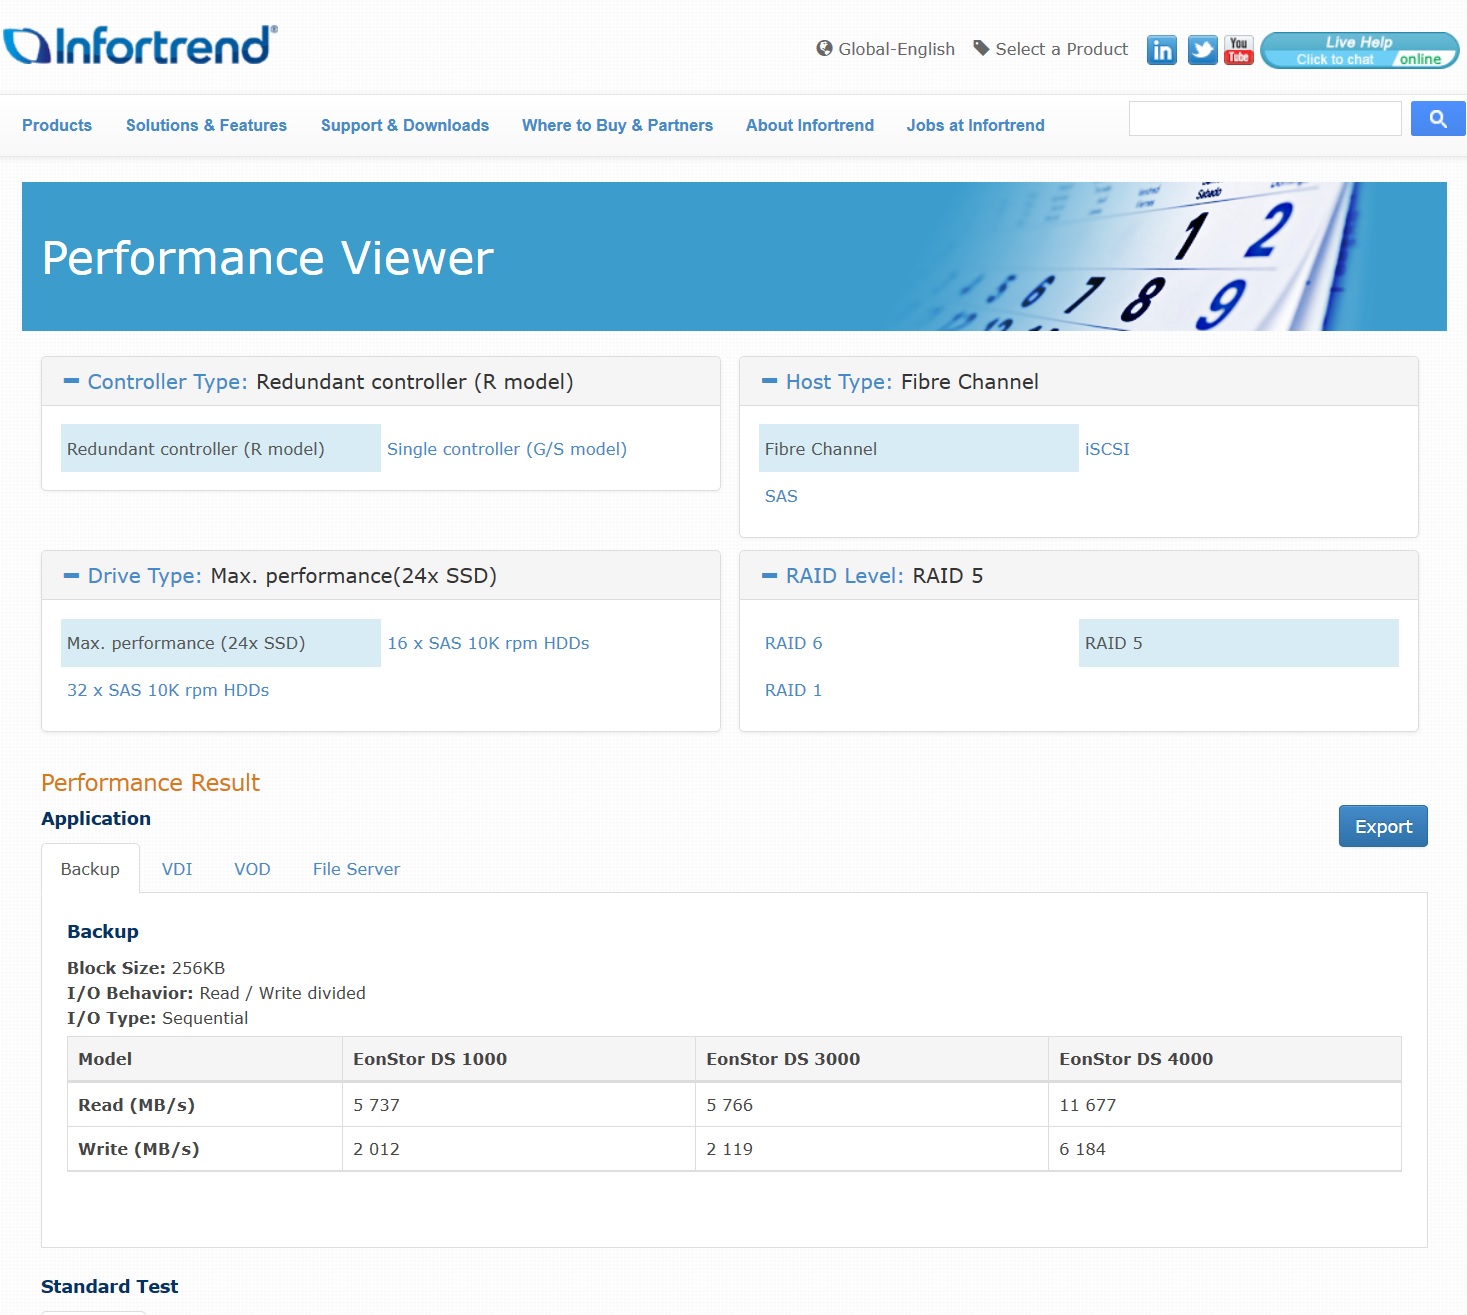The image size is (1467, 1315).
Task: Open Jobs at Infortrend page
Action: coord(975,125)
